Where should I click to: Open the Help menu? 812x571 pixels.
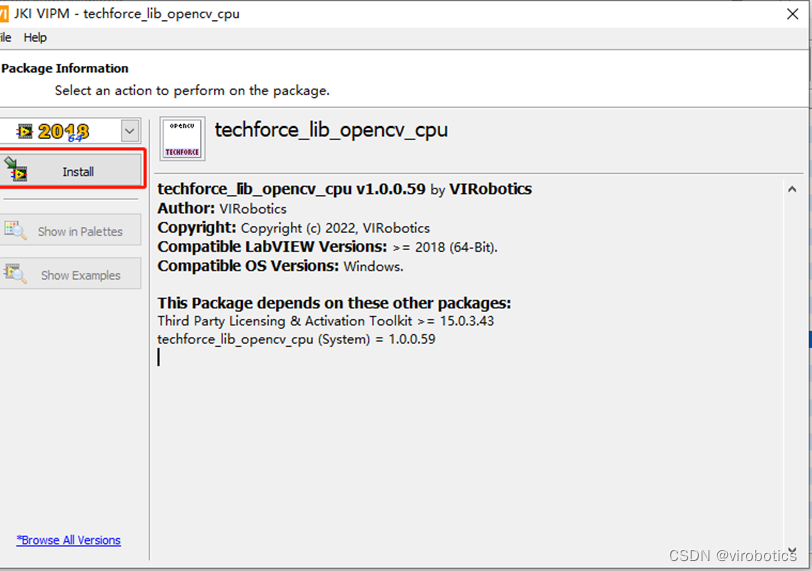[35, 38]
